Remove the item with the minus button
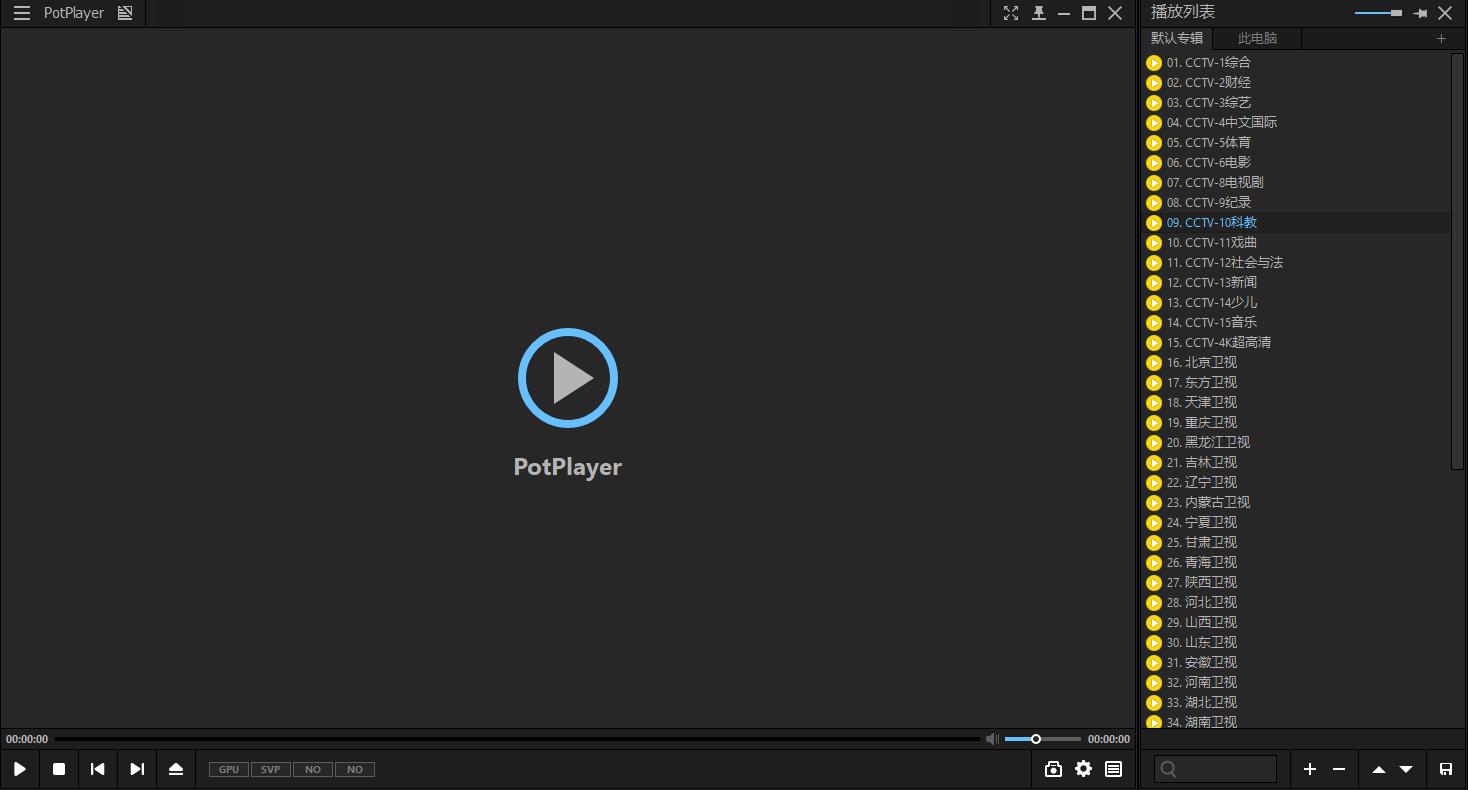 (x=1339, y=769)
